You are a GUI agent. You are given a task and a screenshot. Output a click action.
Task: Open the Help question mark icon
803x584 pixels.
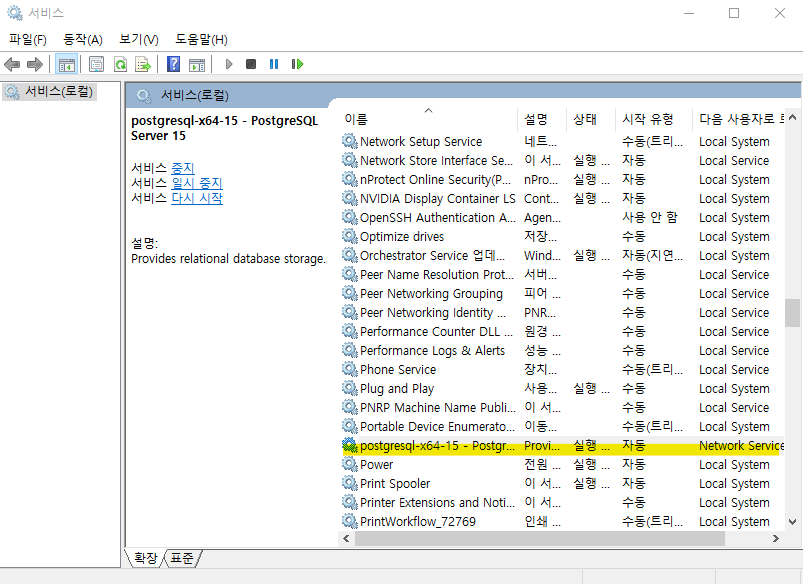pyautogui.click(x=174, y=65)
